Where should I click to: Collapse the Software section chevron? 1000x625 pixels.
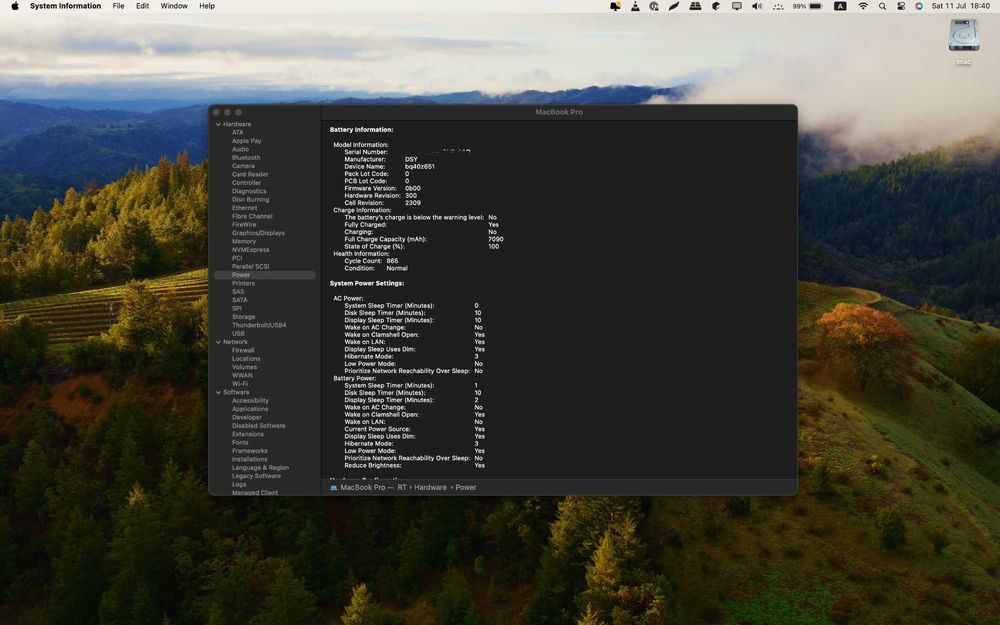click(218, 392)
